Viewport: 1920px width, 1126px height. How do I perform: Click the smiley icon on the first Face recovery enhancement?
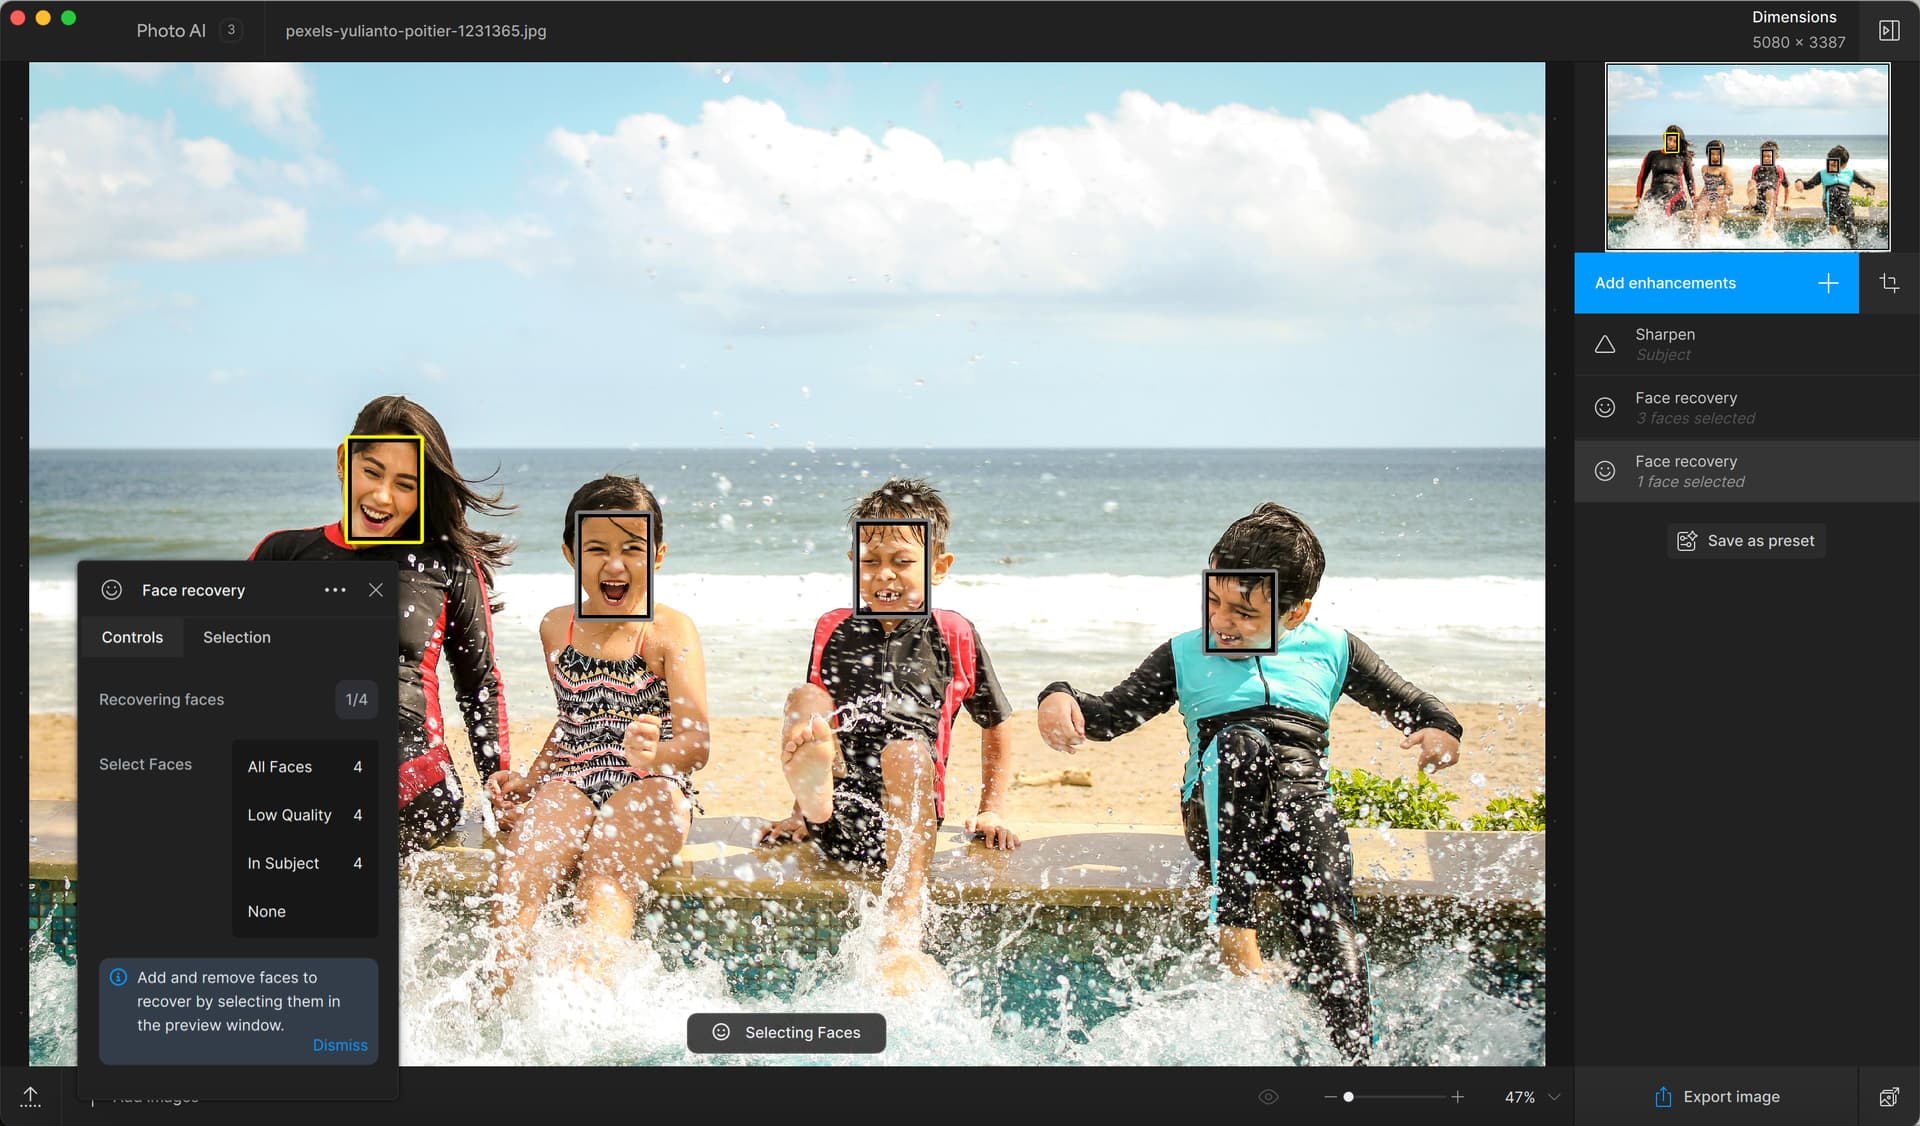coord(1606,407)
